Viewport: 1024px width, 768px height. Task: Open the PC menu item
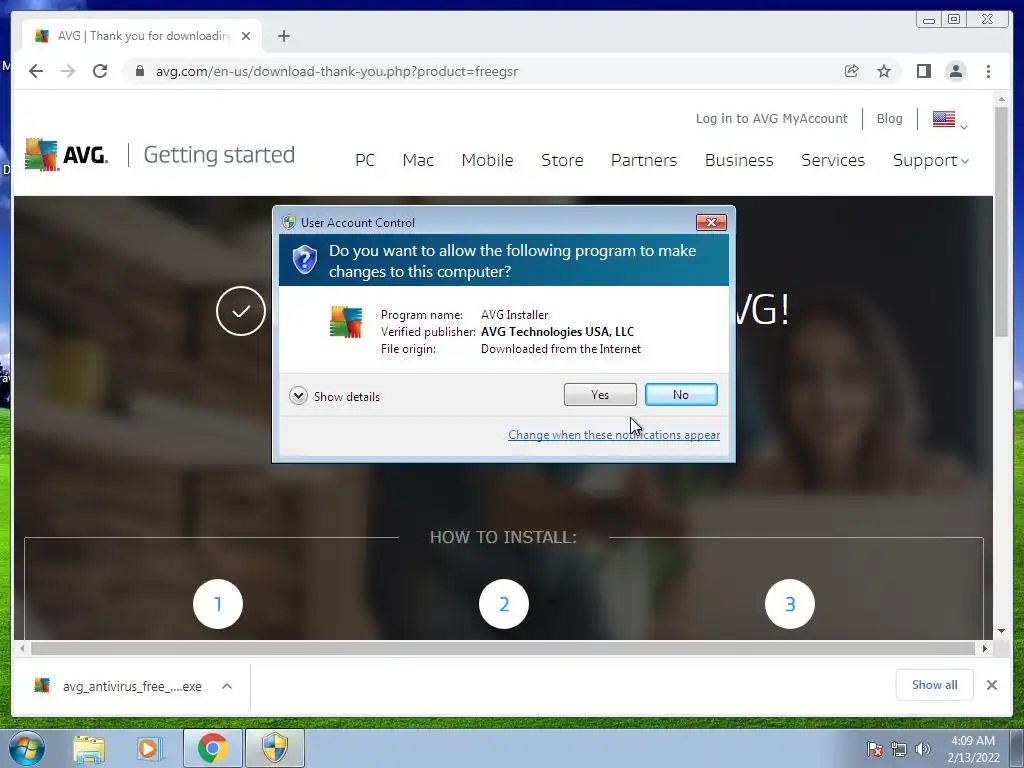[x=364, y=160]
